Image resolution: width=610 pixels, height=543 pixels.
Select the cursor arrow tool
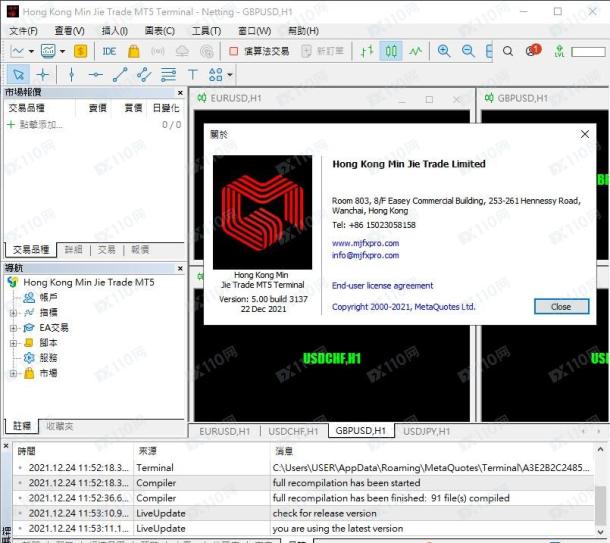pyautogui.click(x=18, y=74)
